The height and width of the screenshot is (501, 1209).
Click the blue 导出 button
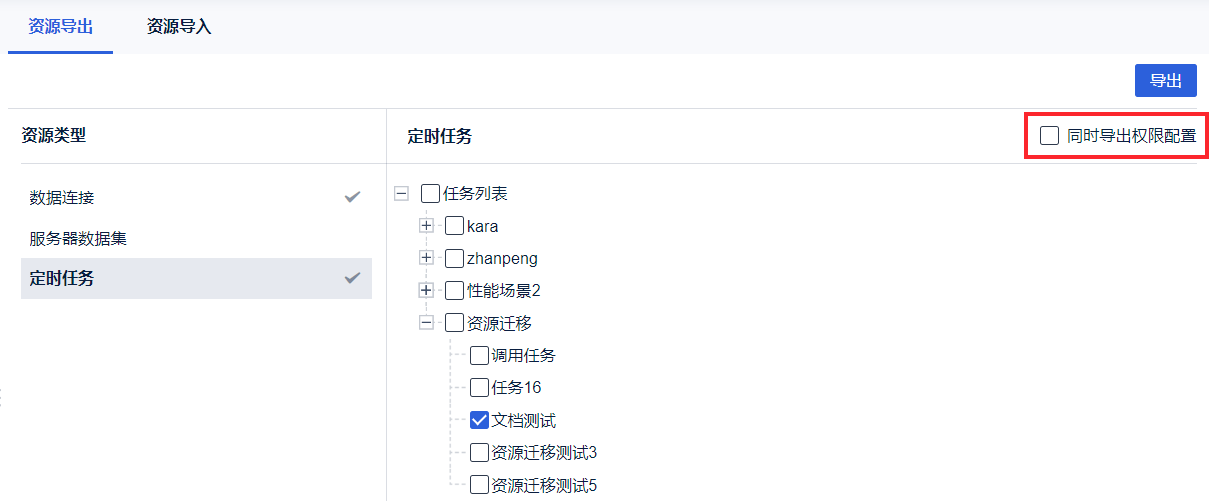1165,81
